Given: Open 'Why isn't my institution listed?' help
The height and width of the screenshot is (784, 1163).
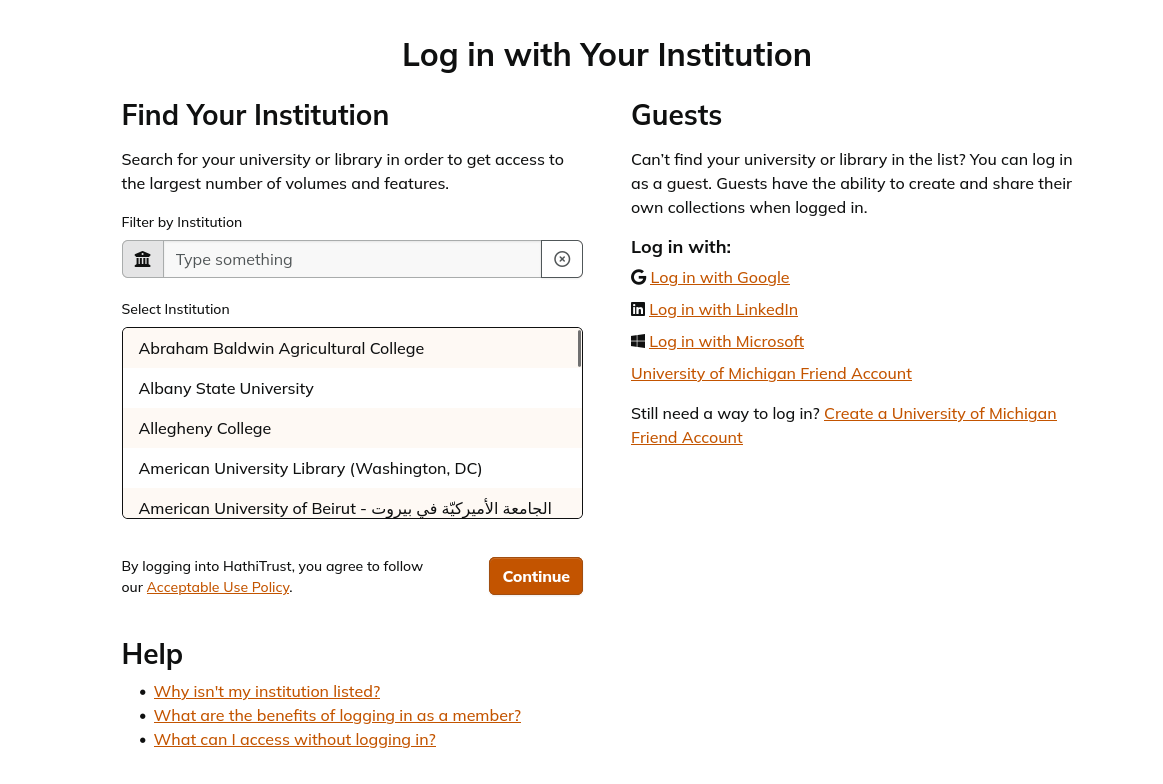Looking at the screenshot, I should click(x=267, y=691).
